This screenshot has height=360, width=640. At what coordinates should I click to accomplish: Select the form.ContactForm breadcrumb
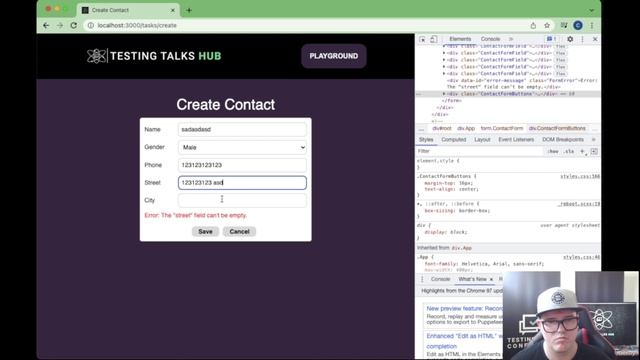click(502, 128)
